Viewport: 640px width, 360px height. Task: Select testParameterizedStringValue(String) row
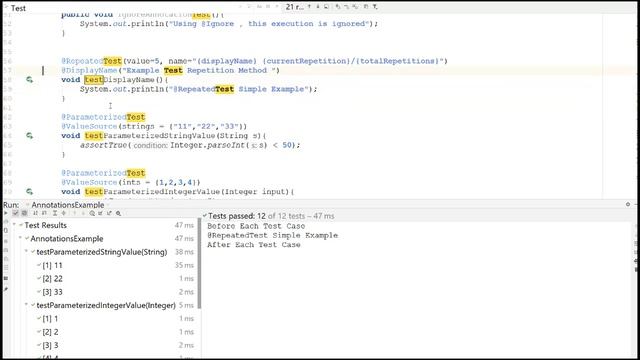point(103,252)
